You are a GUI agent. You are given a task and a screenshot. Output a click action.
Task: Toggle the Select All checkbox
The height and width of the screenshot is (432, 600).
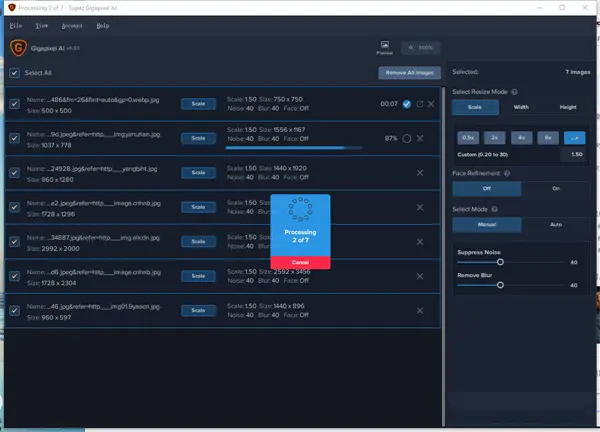(14, 73)
